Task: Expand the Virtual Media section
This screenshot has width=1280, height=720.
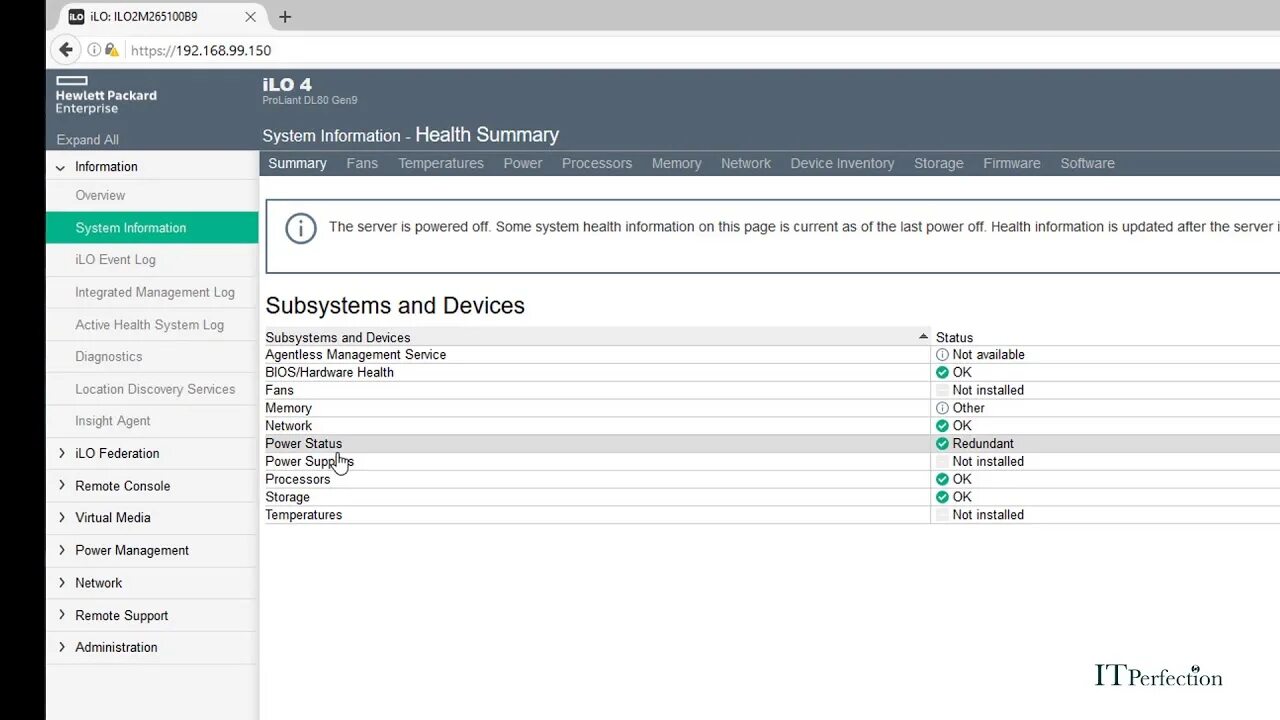Action: pyautogui.click(x=62, y=518)
